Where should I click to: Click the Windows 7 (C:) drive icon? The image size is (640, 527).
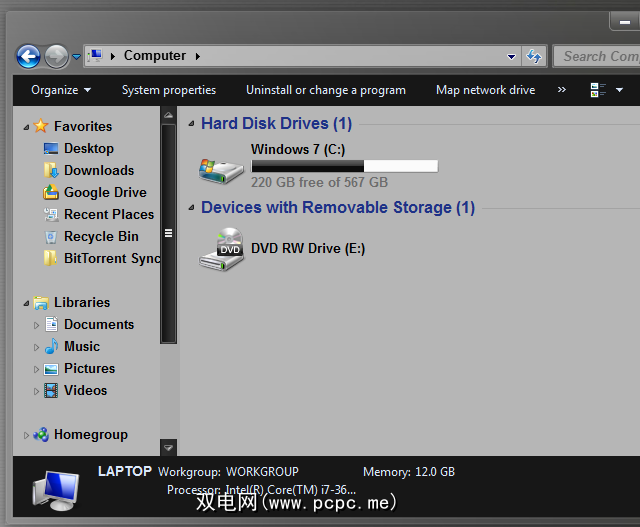pos(221,171)
